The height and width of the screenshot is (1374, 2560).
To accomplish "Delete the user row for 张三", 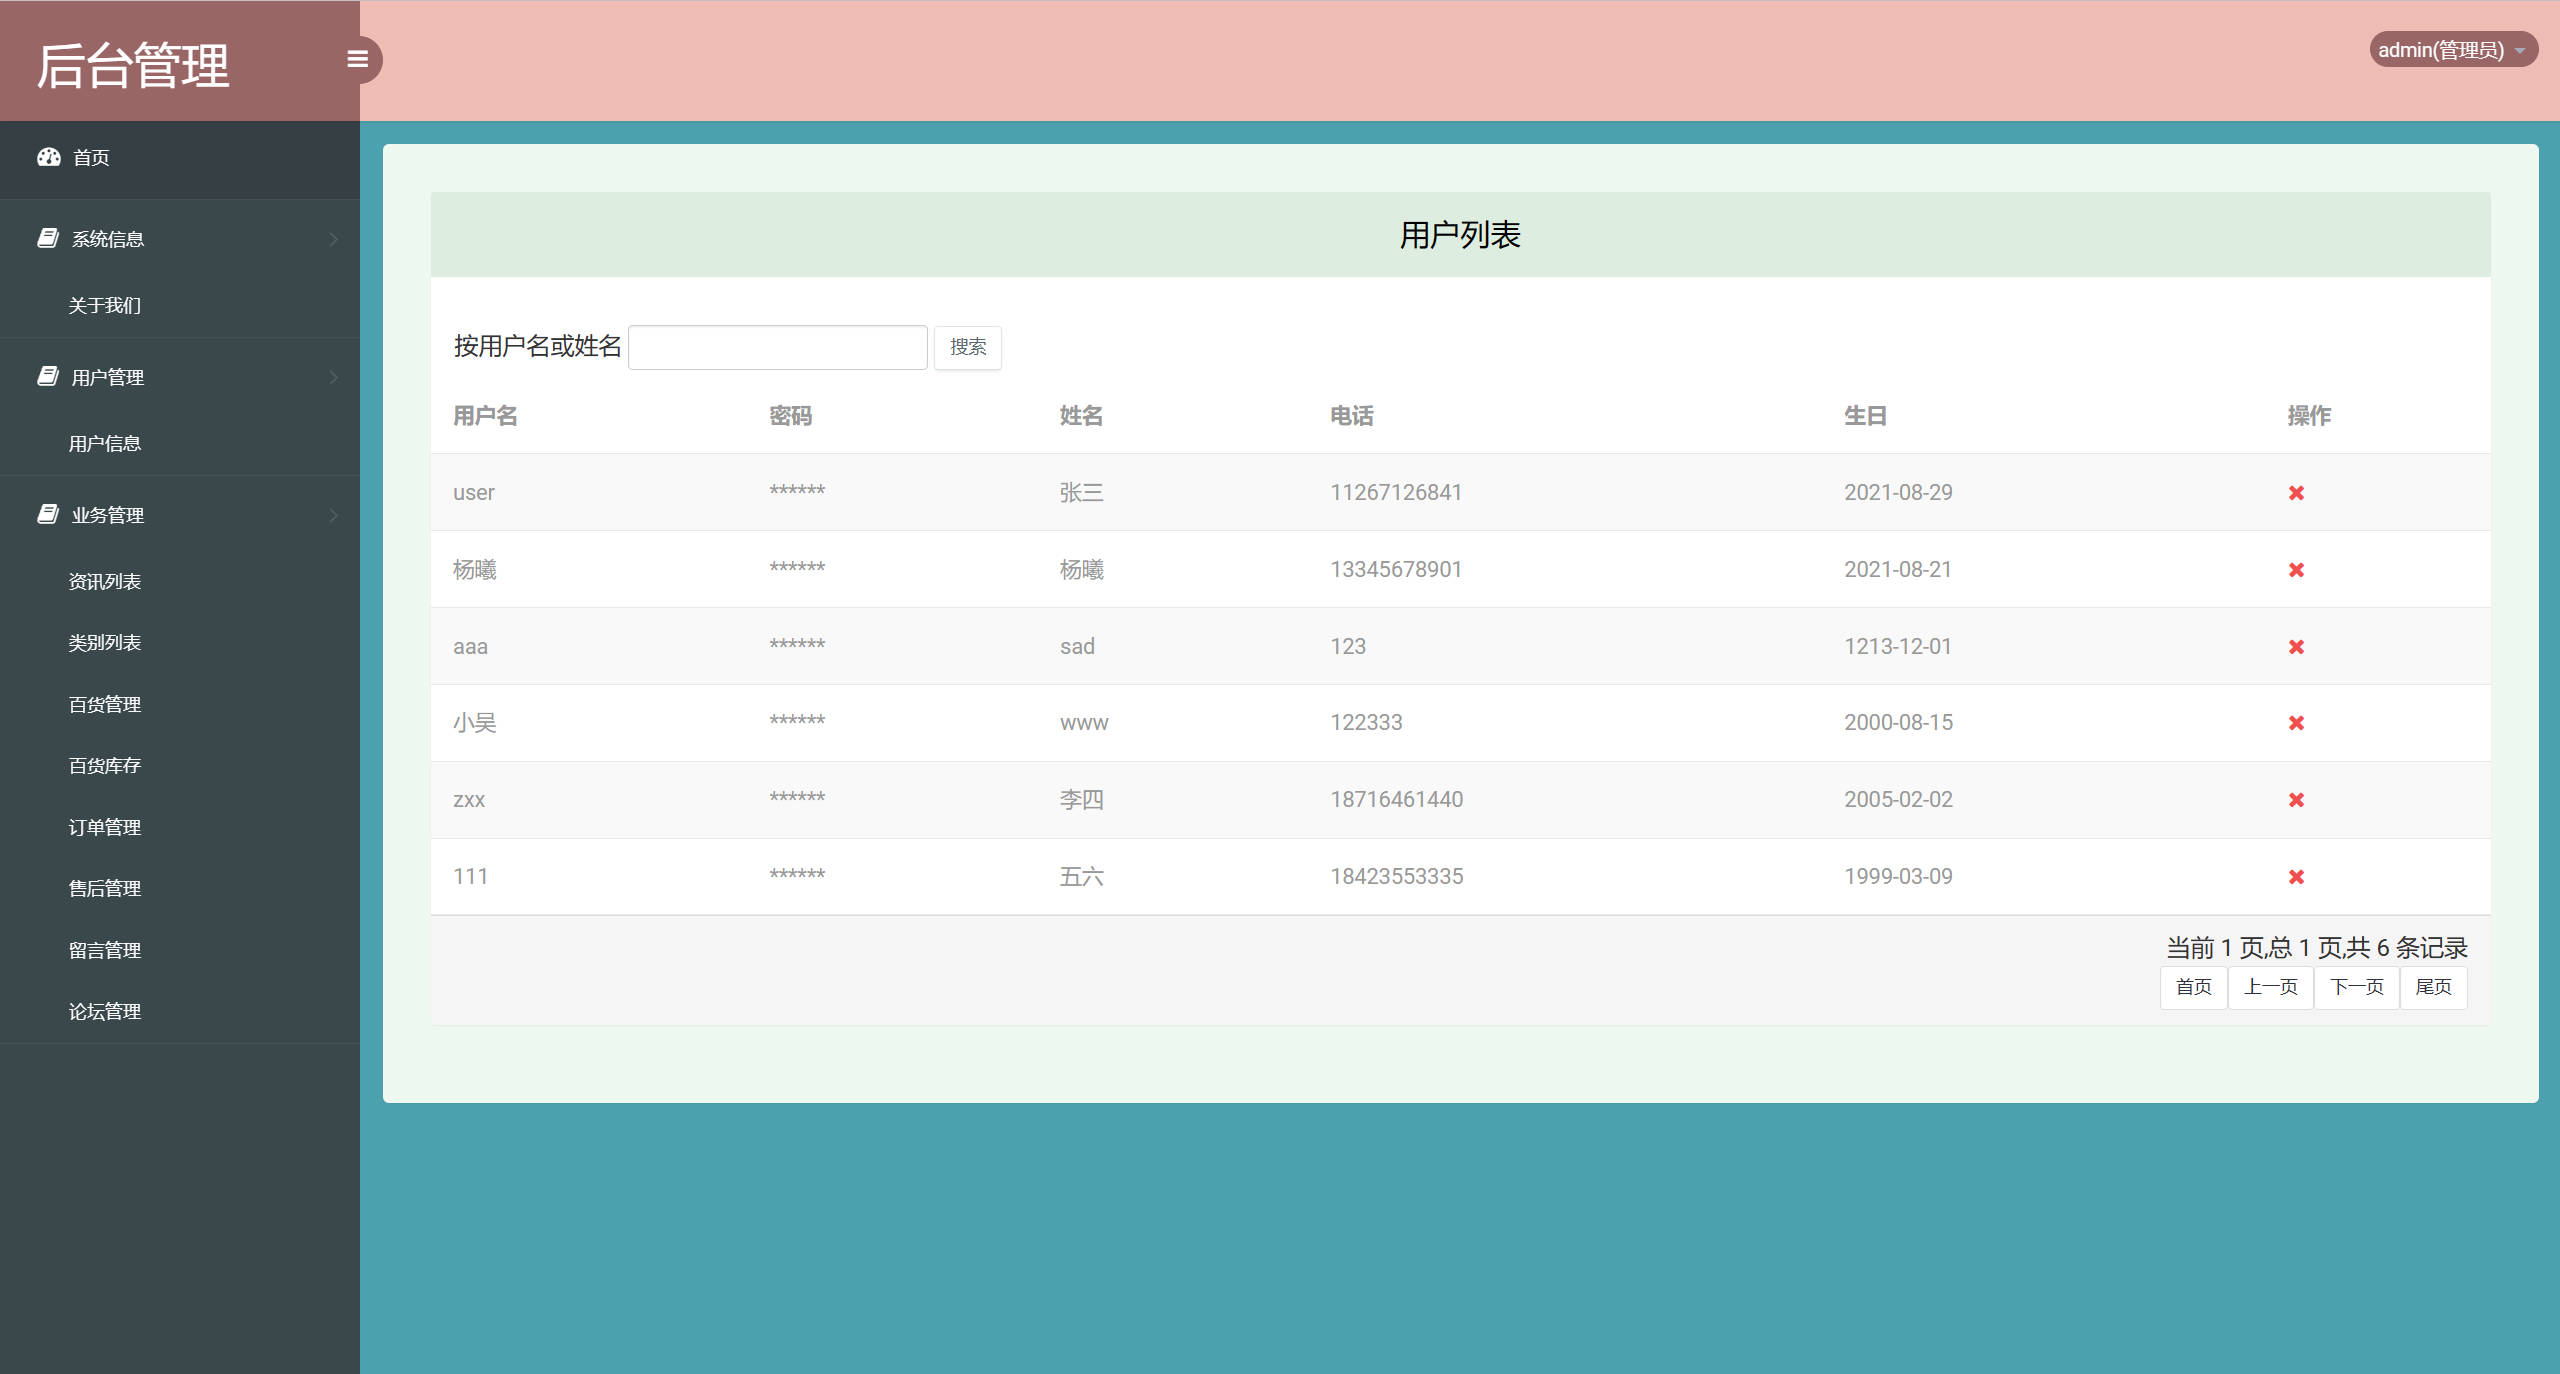I will (2296, 493).
